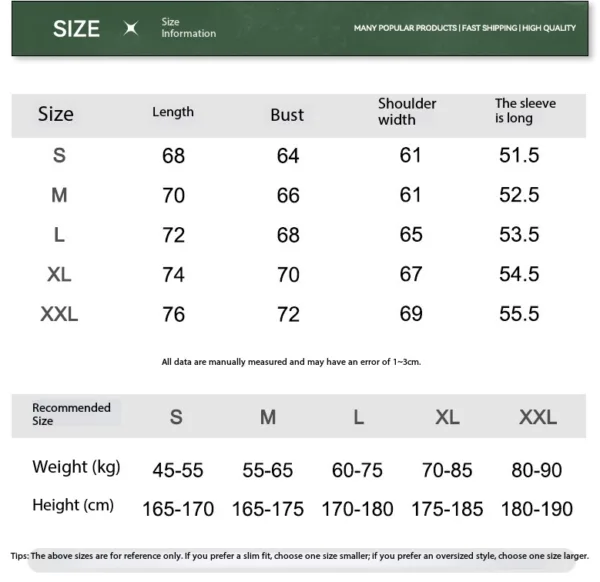Viewport: 600px width, 582px height.
Task: Click the FAST SHIPPING text in banner
Action: point(489,28)
